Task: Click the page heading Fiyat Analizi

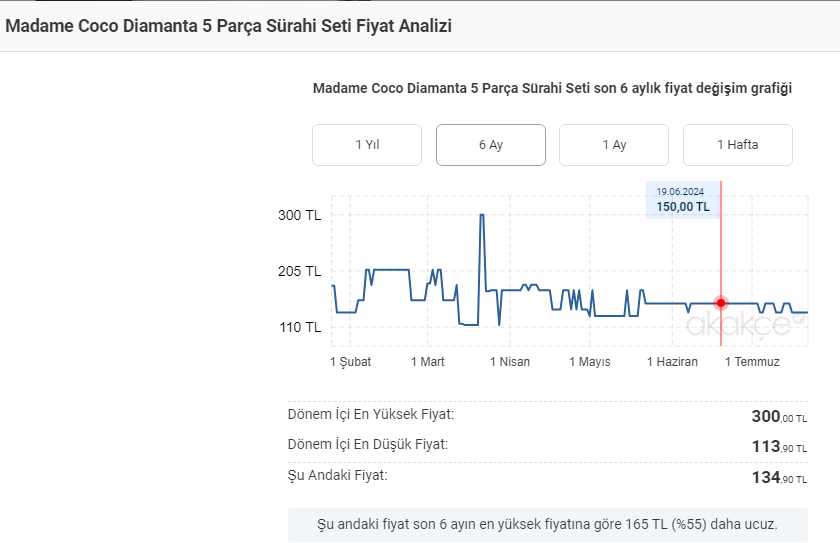Action: click(229, 26)
